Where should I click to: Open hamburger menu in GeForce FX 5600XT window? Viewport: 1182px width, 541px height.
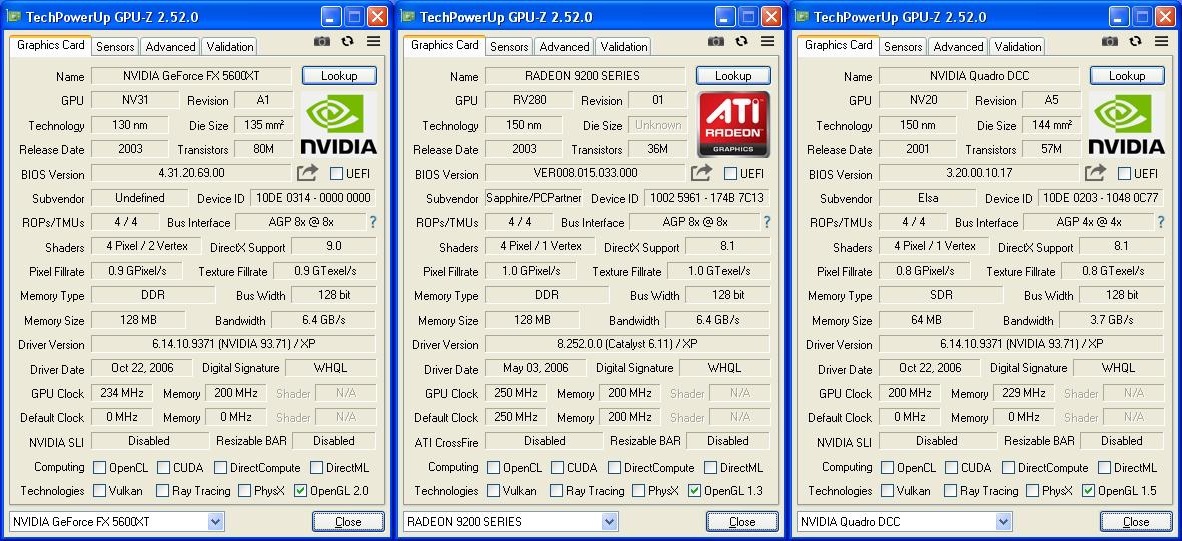click(373, 41)
